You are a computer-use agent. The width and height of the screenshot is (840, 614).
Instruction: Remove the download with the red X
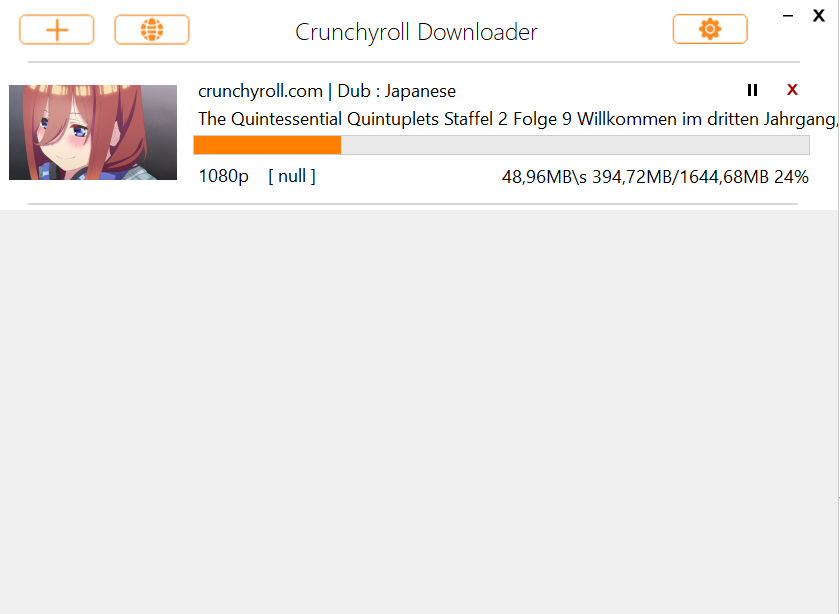(x=792, y=89)
